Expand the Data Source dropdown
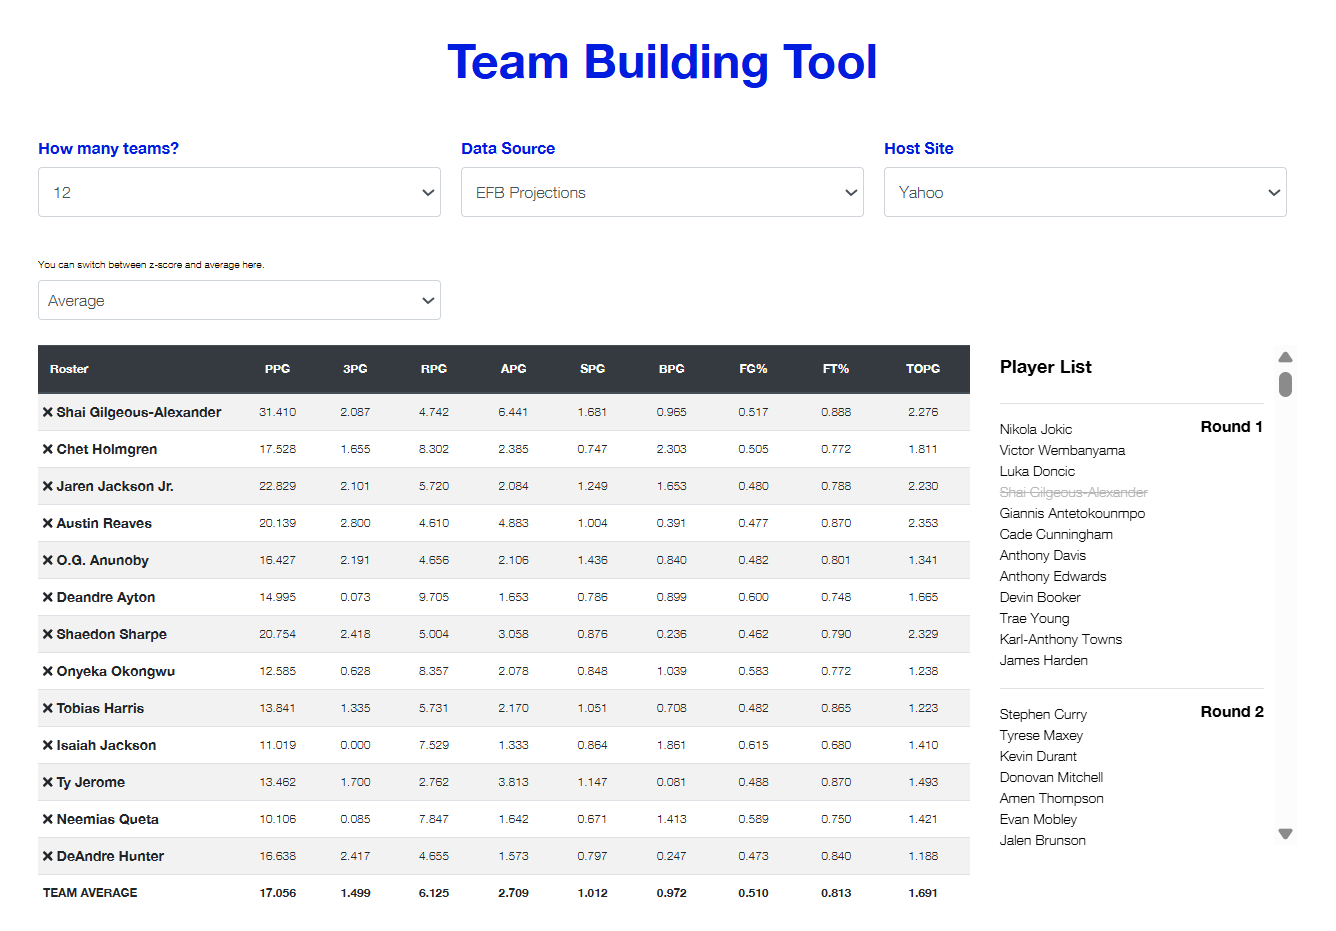This screenshot has width=1336, height=931. (662, 192)
